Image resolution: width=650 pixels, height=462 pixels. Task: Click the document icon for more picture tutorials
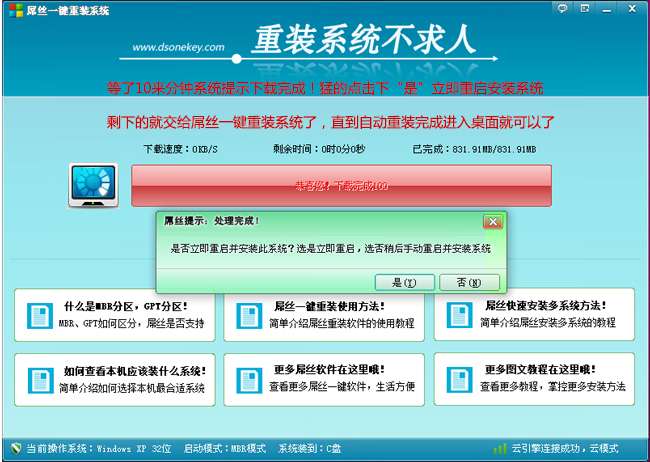click(x=460, y=379)
